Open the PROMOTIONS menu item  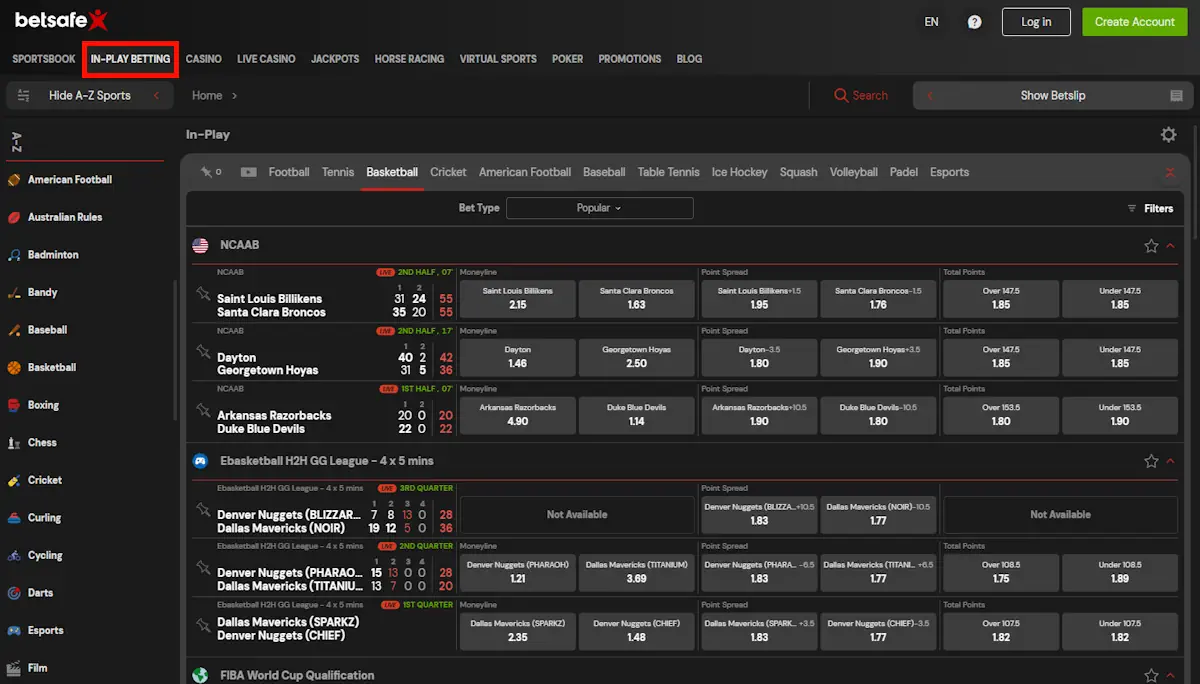(629, 59)
